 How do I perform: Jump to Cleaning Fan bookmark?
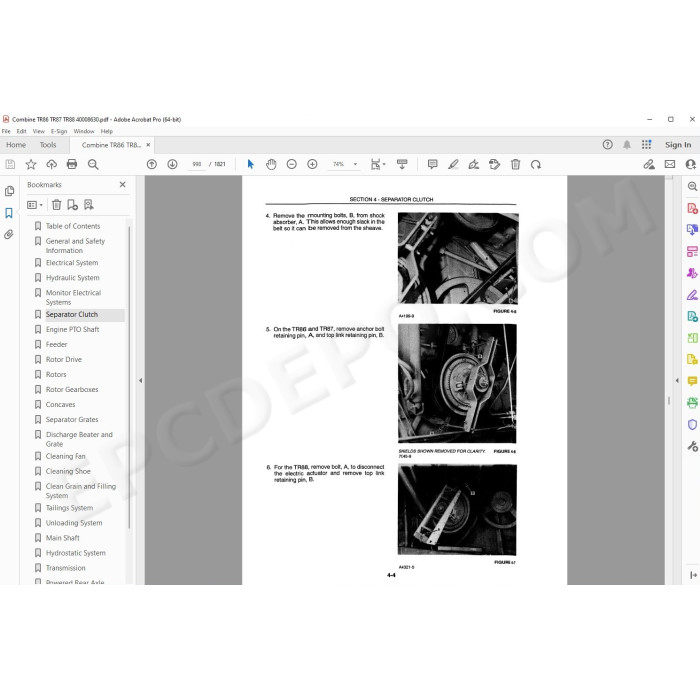[65, 456]
